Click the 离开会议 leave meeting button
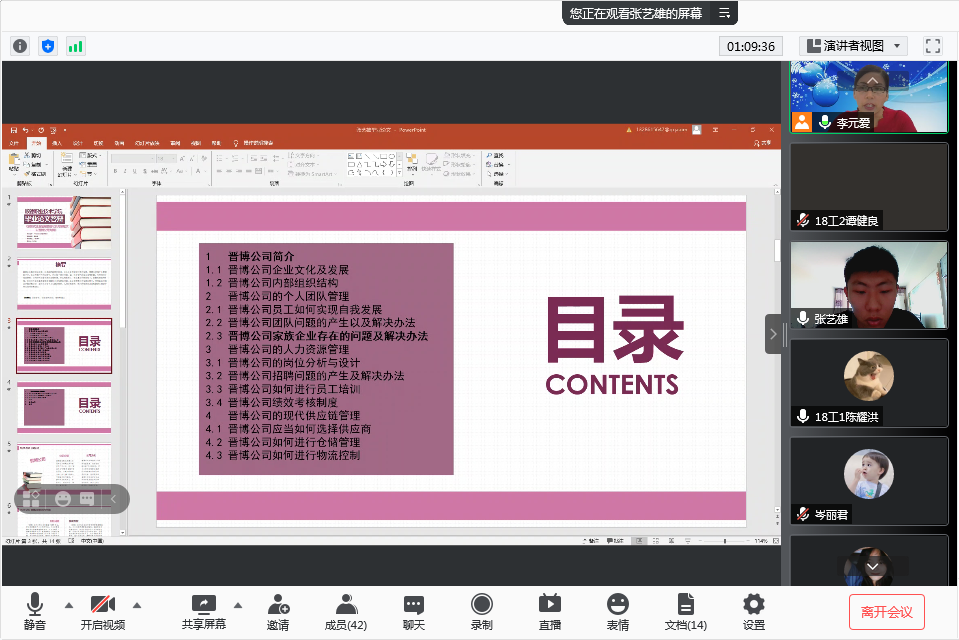 click(886, 612)
